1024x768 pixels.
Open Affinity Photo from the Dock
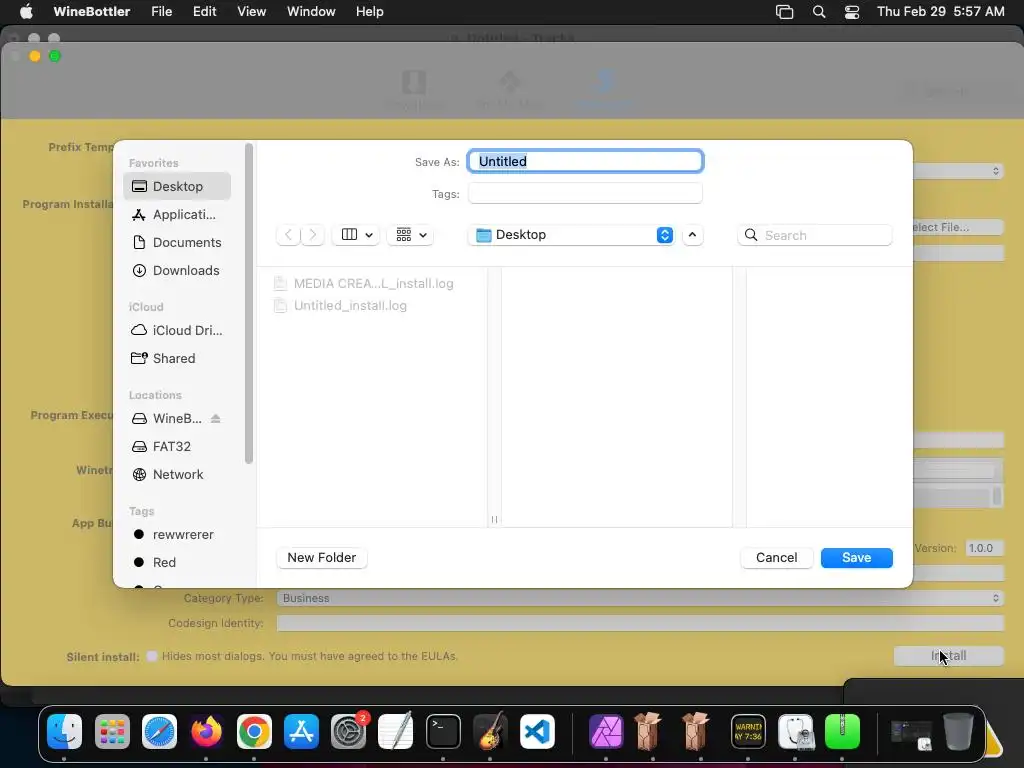click(606, 731)
